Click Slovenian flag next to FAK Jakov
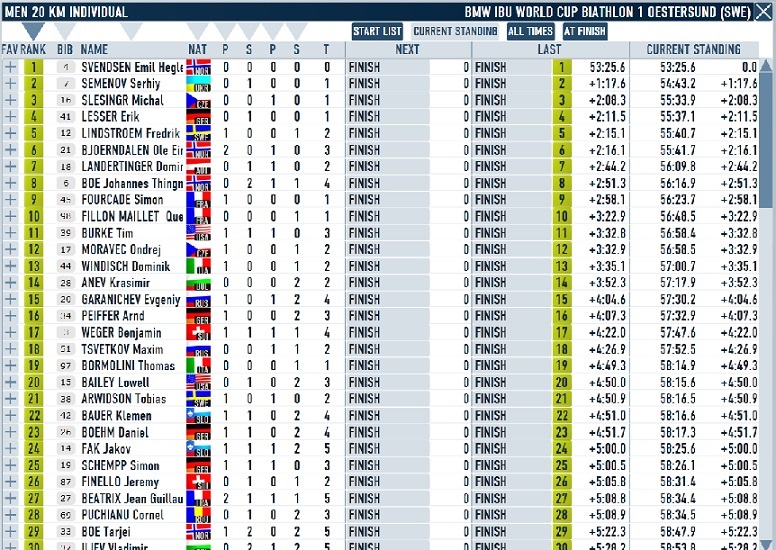This screenshot has width=776, height=550. [198, 449]
